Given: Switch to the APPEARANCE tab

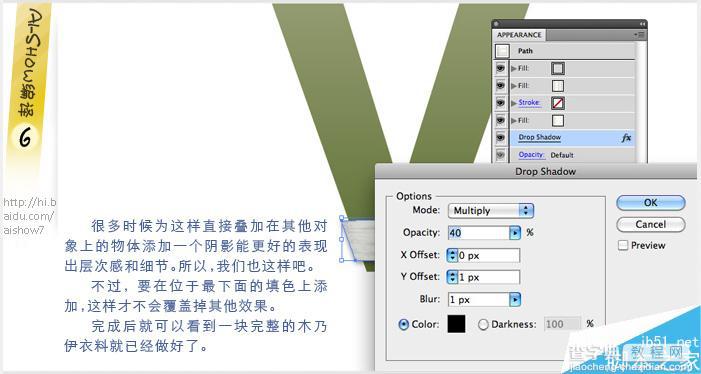Looking at the screenshot, I should tap(519, 34).
